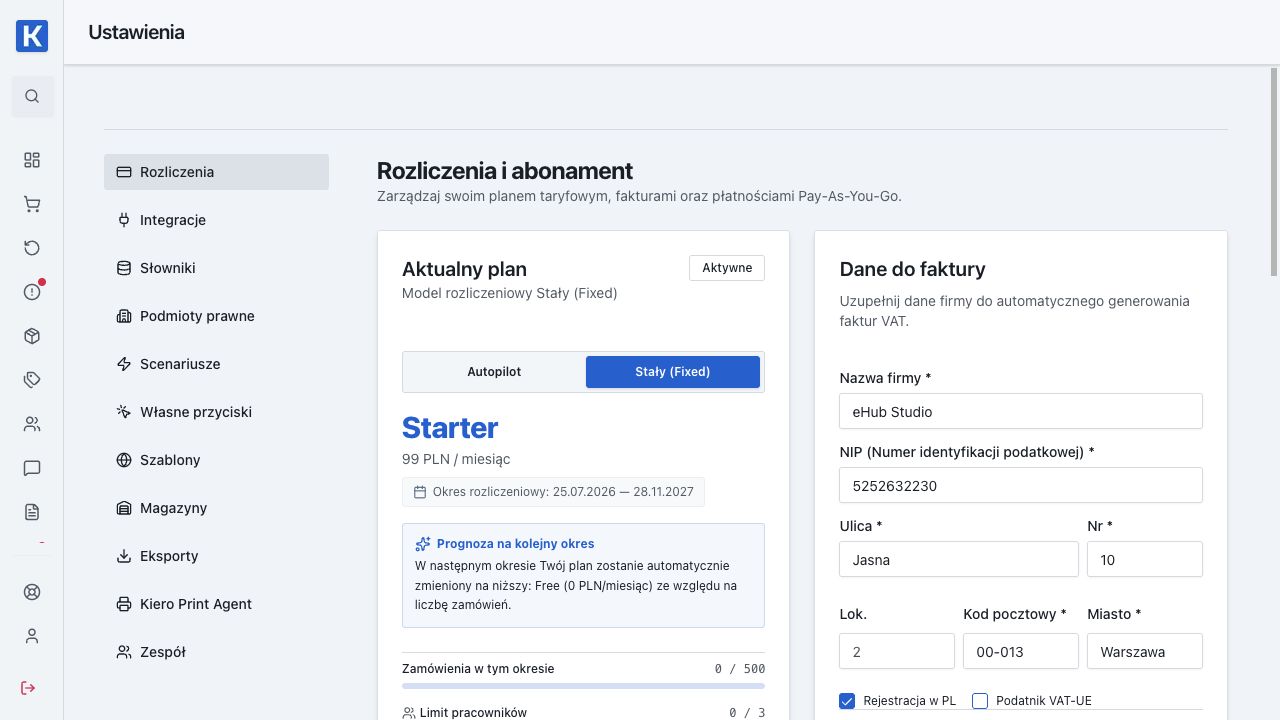Viewport: 1280px width, 720px height.
Task: Open the support lifebuoy icon
Action: pos(32,592)
